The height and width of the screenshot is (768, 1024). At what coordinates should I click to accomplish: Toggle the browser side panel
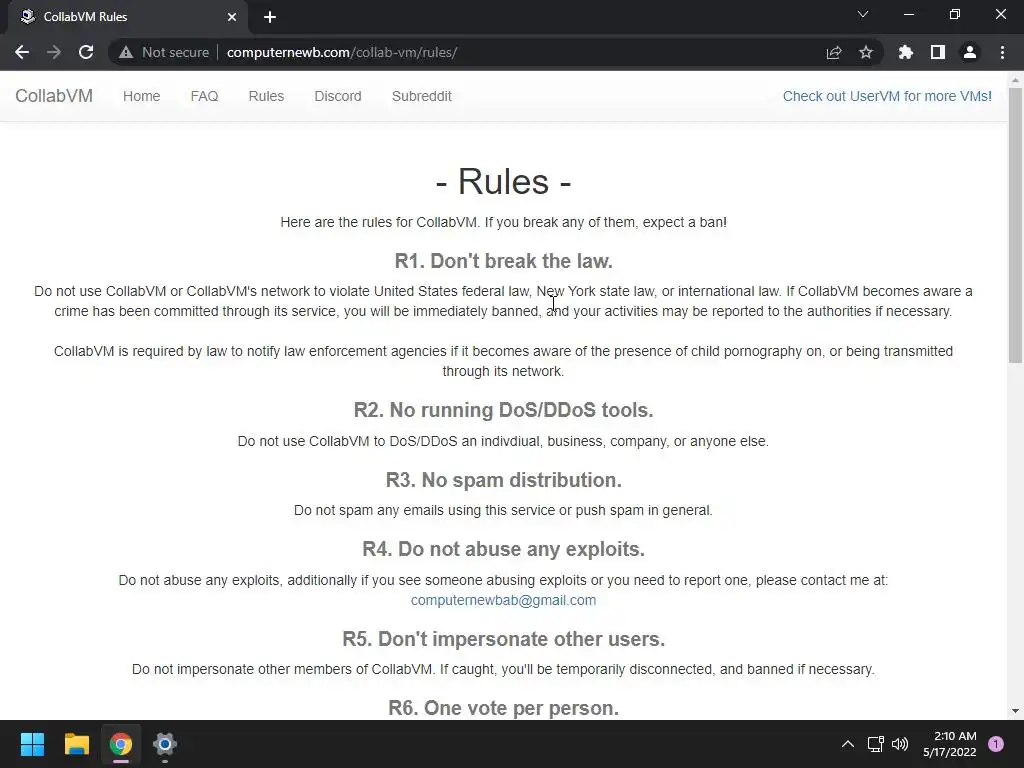[x=938, y=52]
